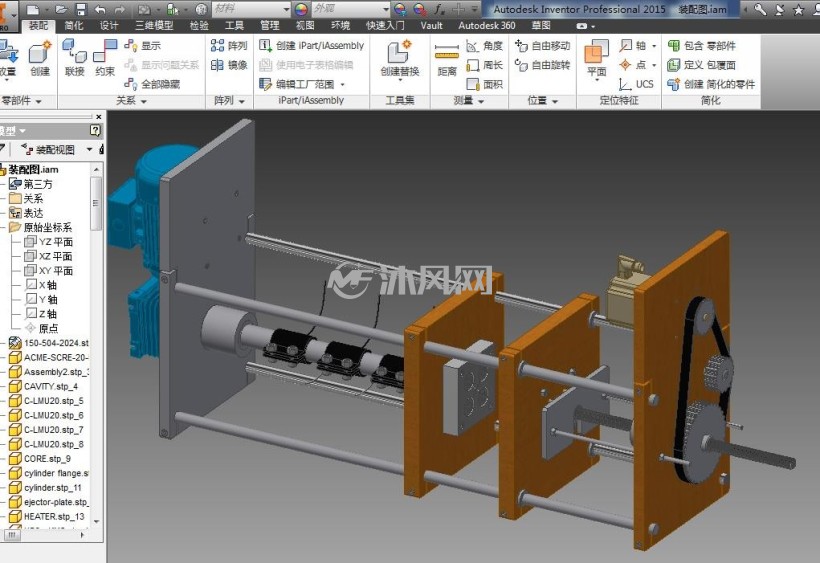The width and height of the screenshot is (820, 563).
Task: Click the 创建替换 create substitute tool
Action: click(400, 59)
